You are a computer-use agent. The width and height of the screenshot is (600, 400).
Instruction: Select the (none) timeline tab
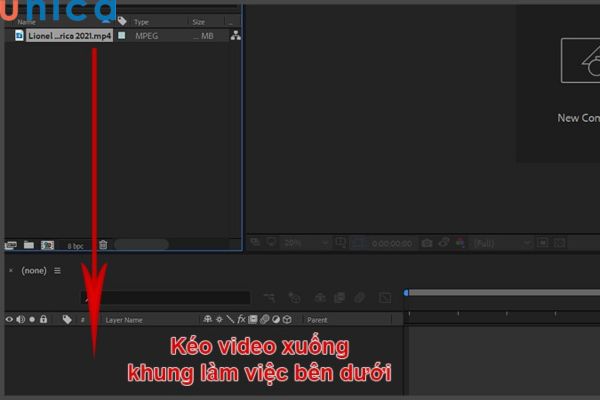pyautogui.click(x=34, y=271)
